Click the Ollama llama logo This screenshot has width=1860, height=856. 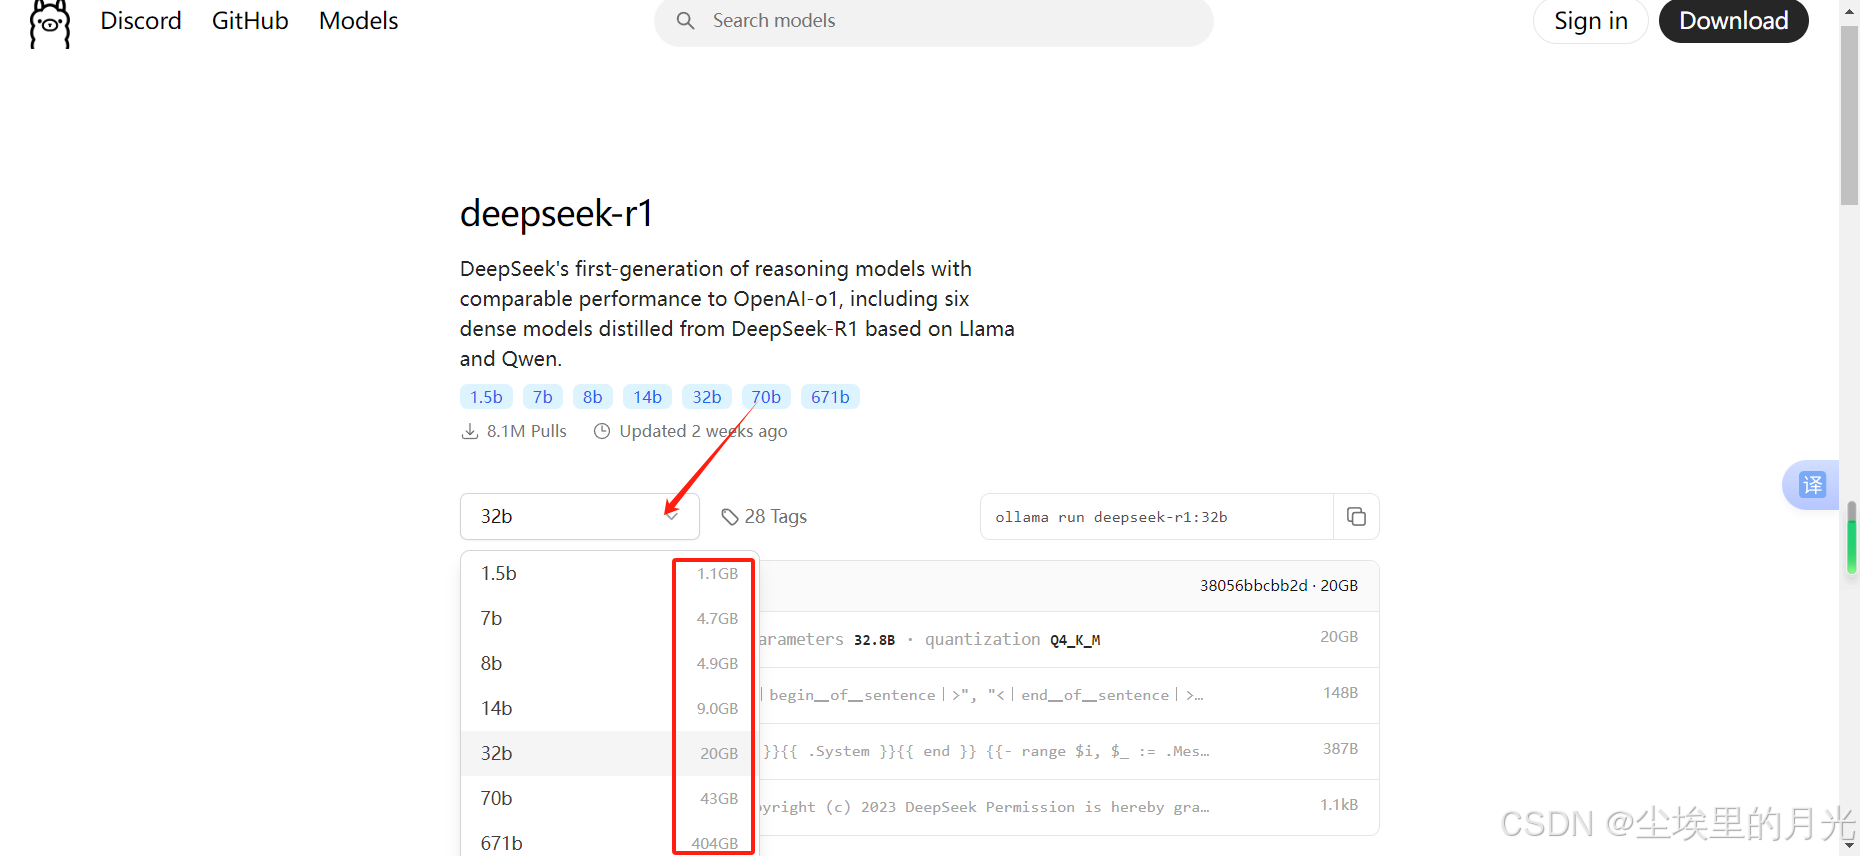click(x=50, y=22)
